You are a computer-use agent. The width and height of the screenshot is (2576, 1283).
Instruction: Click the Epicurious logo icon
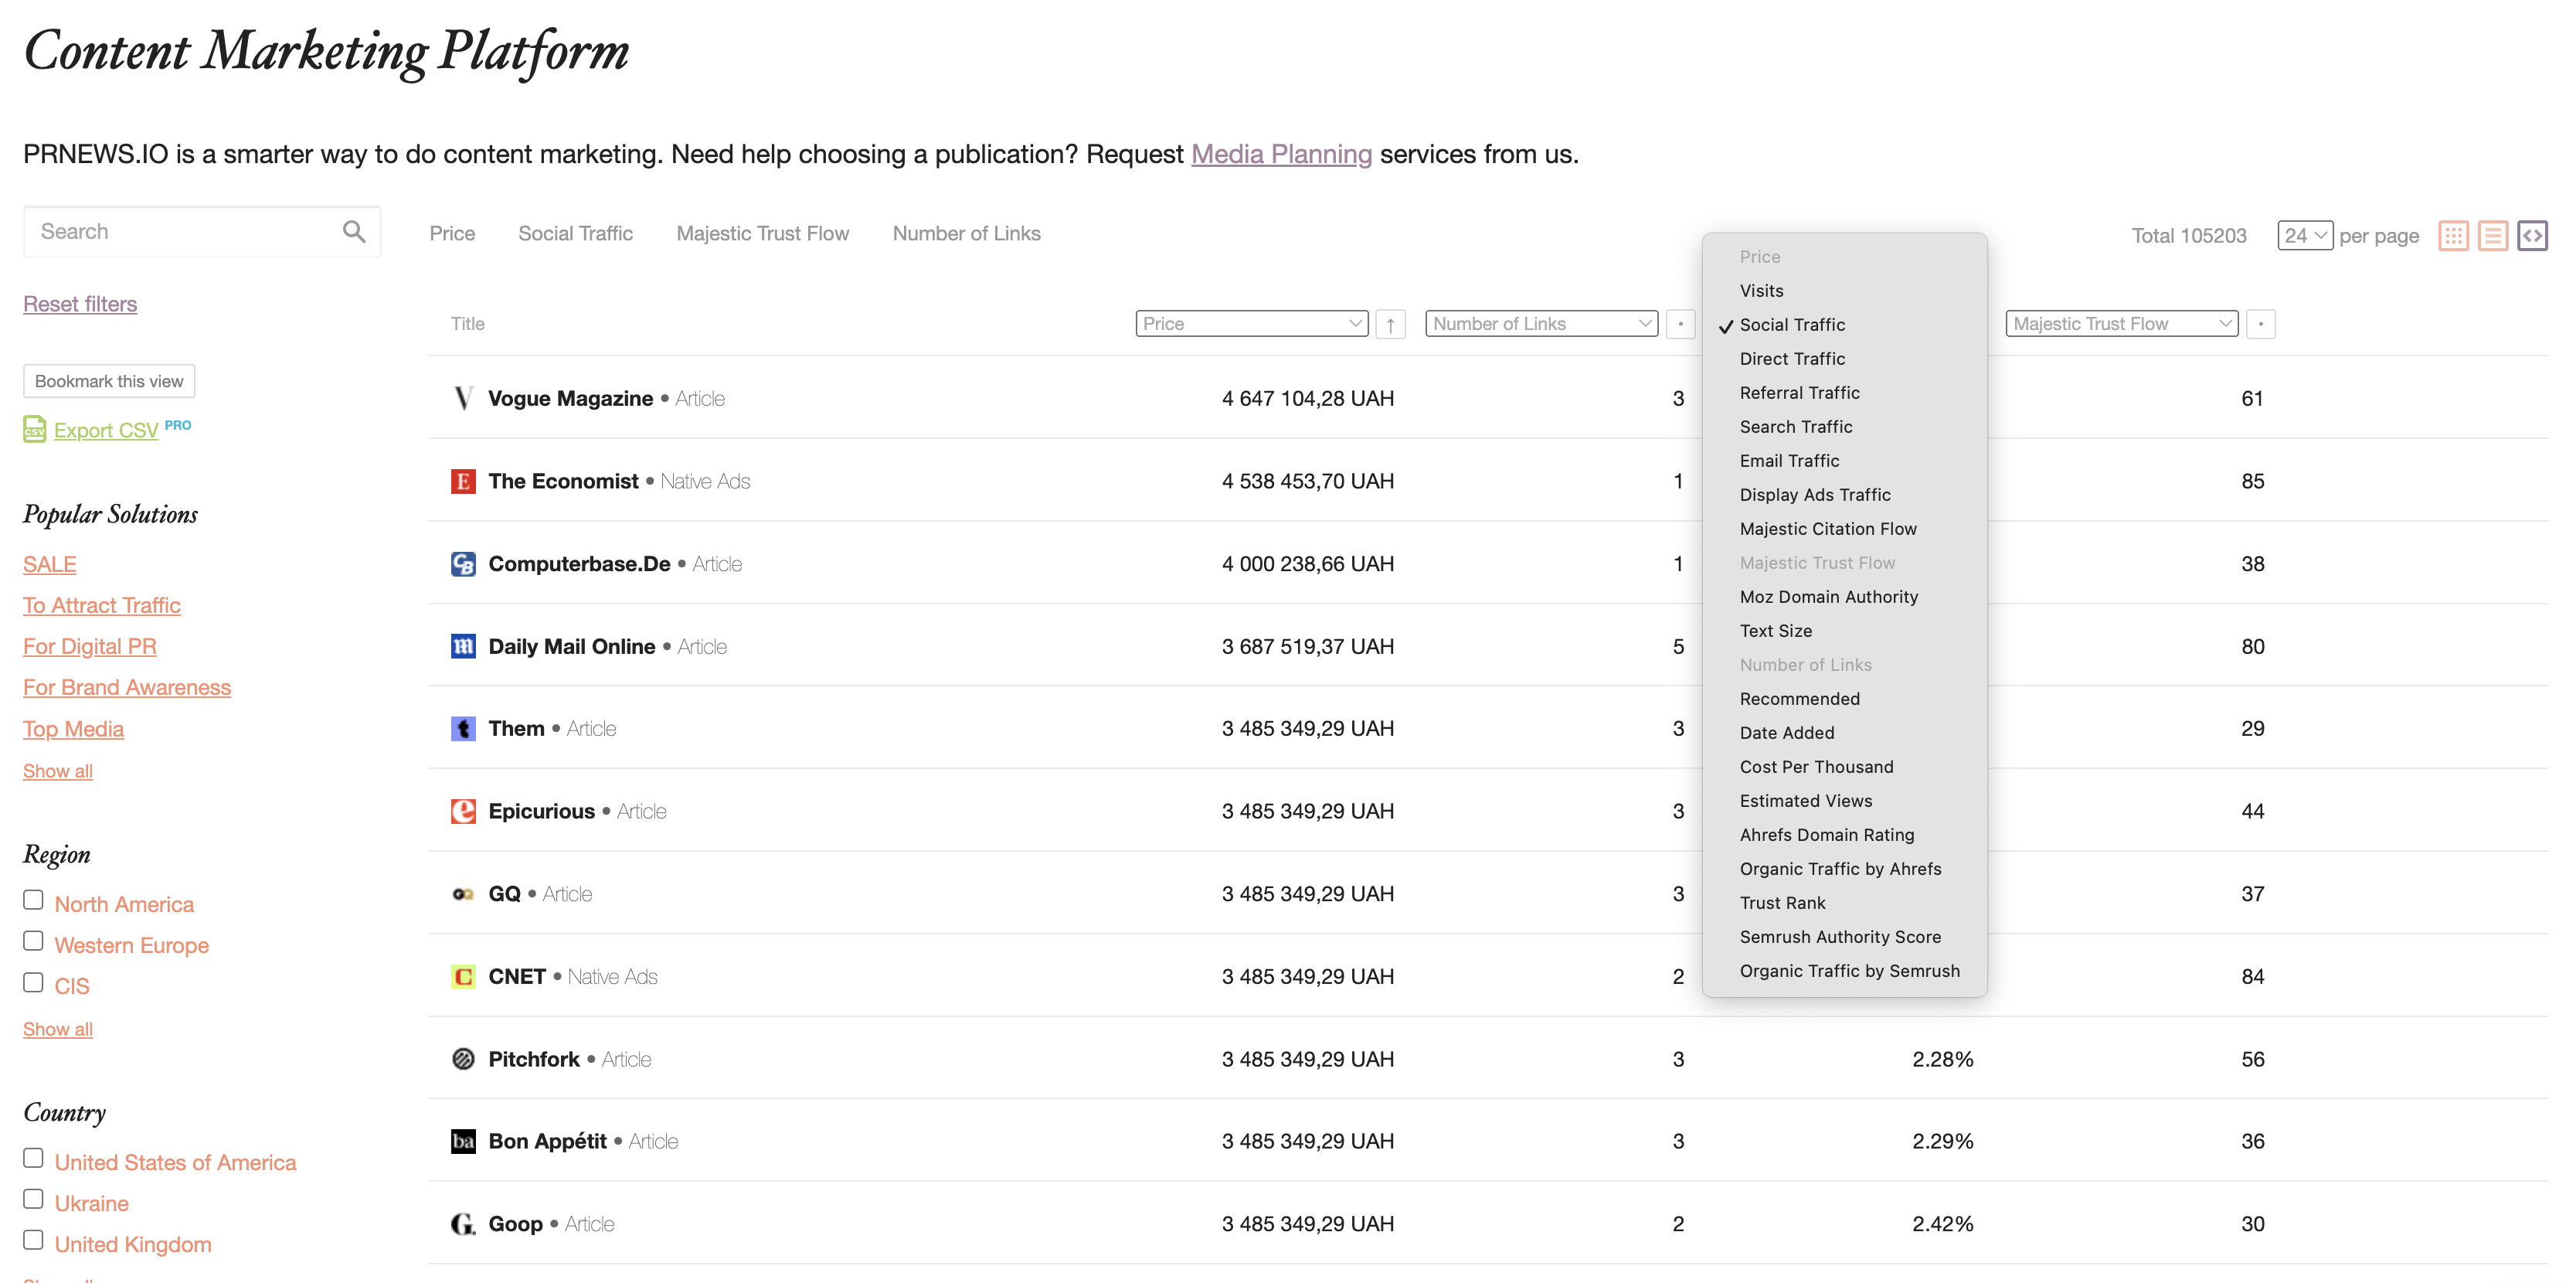463,811
